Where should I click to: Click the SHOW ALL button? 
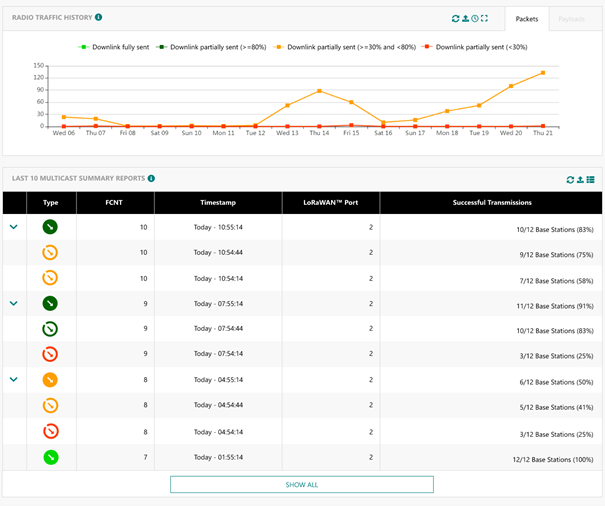(x=301, y=484)
